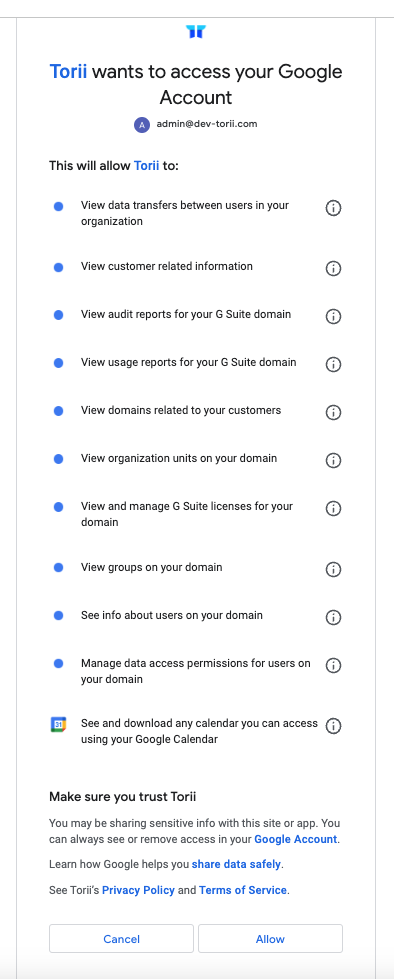This screenshot has width=394, height=979.
Task: Click 'View groups on your domain' text
Action: pyautogui.click(x=152, y=567)
